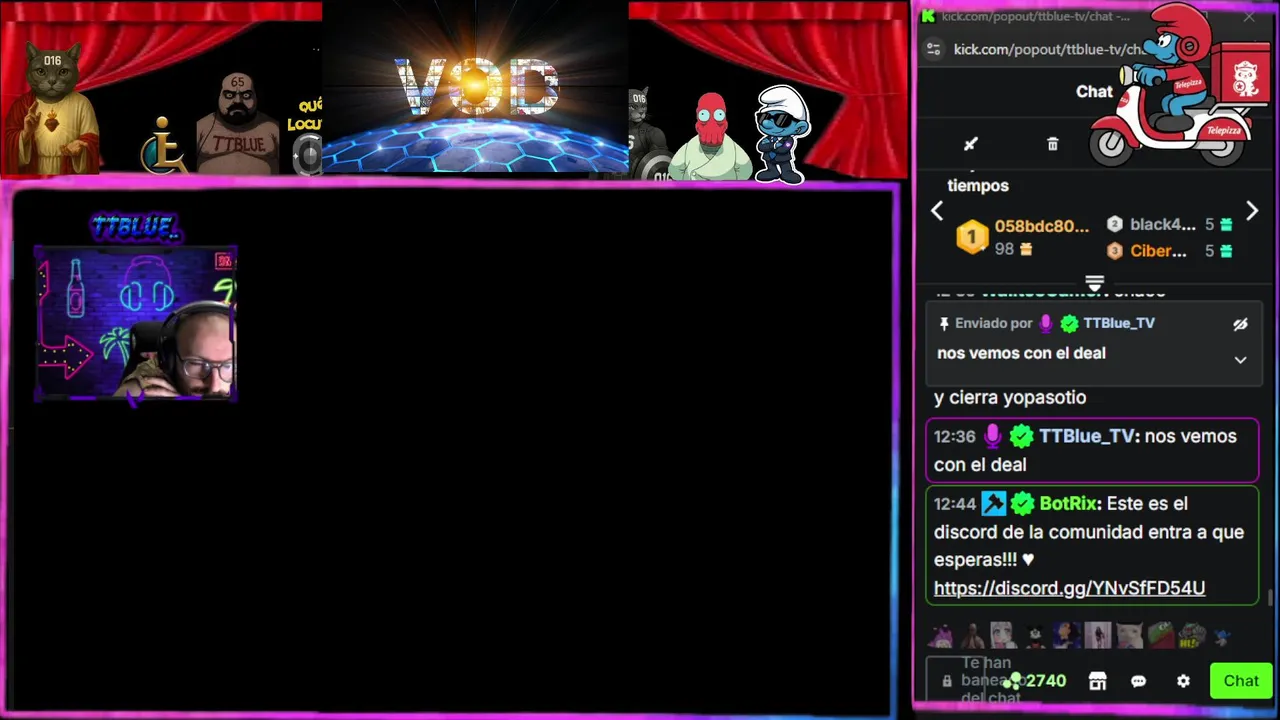This screenshot has height=720, width=1280.
Task: Click the site settings icon in address bar
Action: click(933, 49)
